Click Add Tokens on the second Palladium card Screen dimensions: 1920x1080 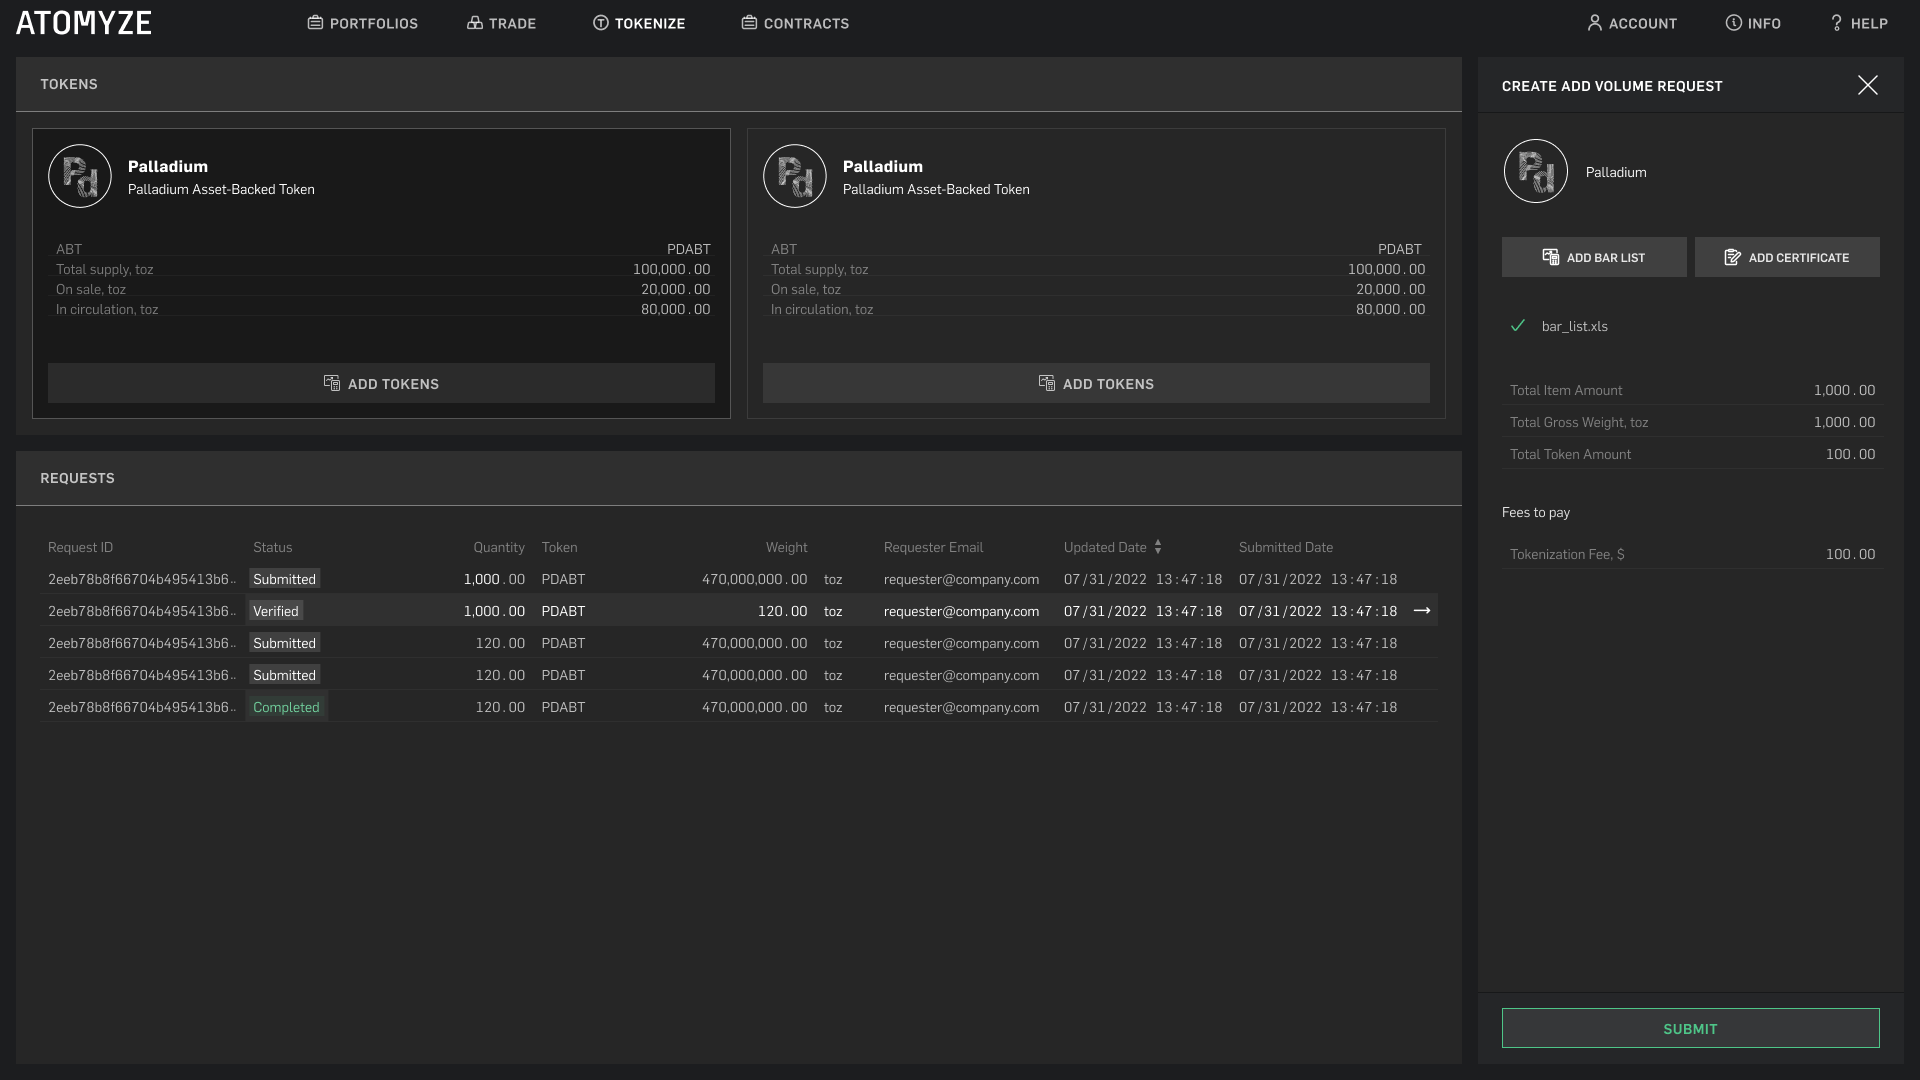[1096, 383]
